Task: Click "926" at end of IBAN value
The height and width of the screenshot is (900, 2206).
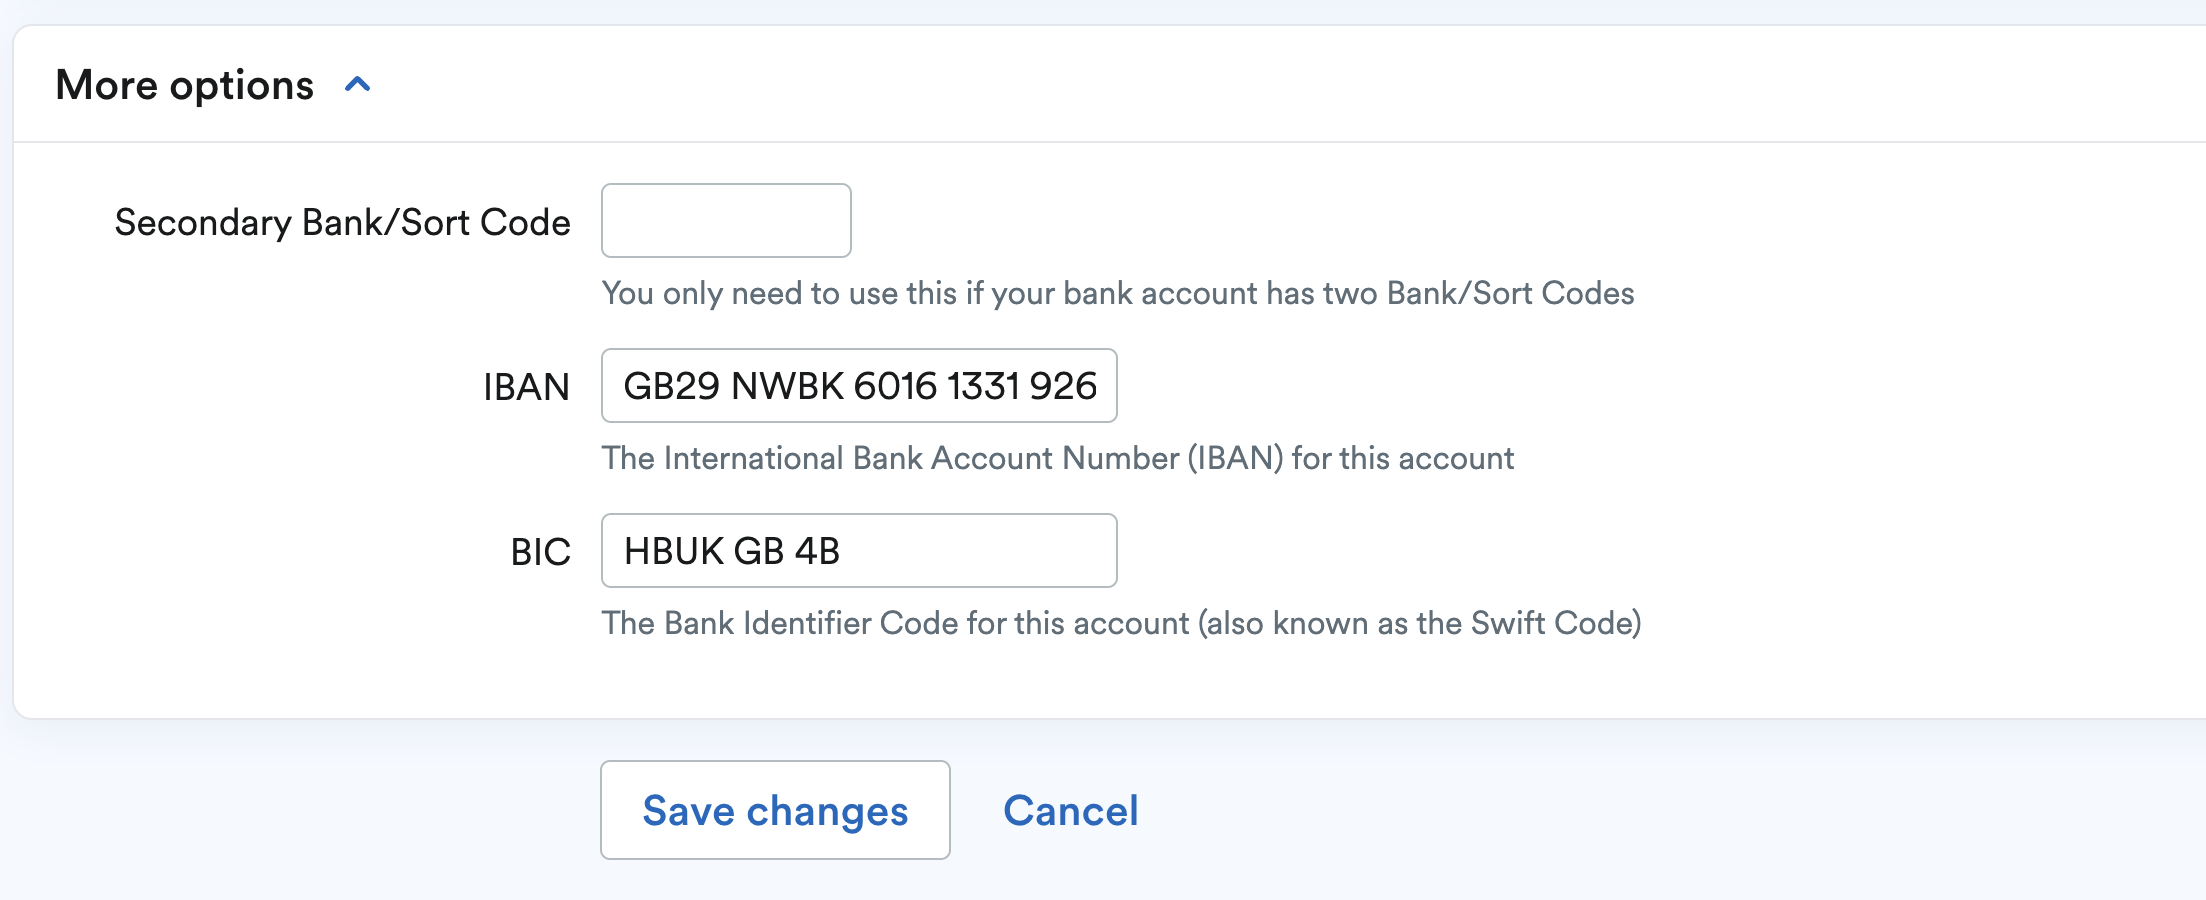Action: click(x=1063, y=386)
